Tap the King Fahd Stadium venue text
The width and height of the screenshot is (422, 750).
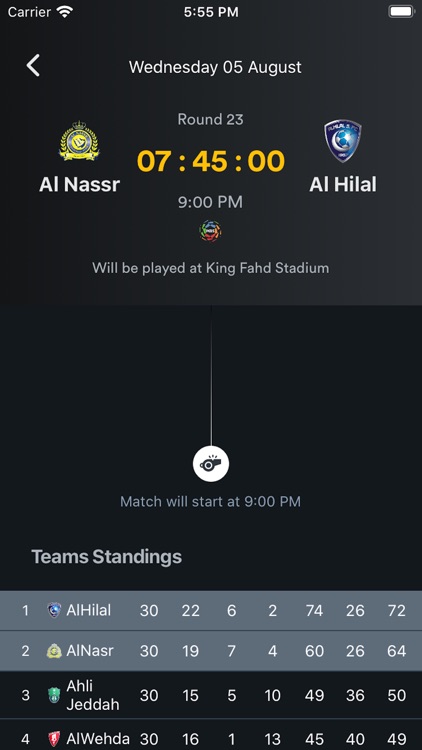[211, 268]
